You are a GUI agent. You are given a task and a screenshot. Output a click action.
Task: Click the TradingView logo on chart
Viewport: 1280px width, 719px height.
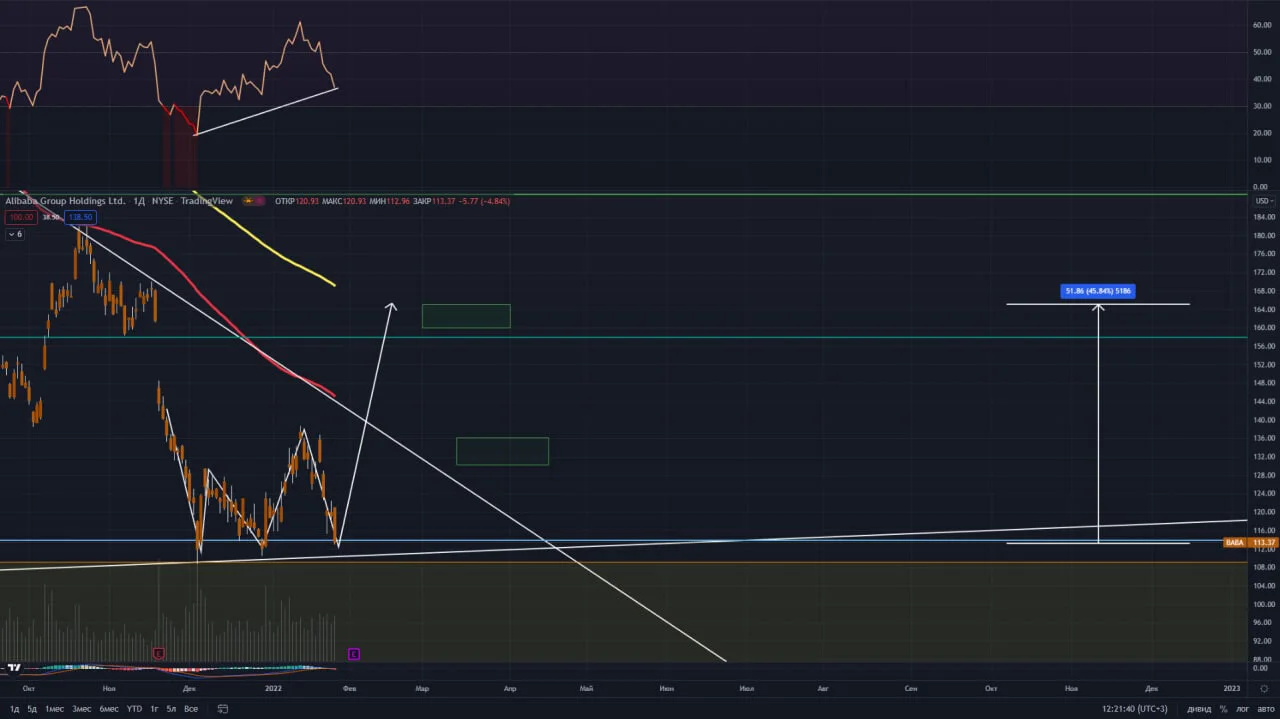pos(14,667)
